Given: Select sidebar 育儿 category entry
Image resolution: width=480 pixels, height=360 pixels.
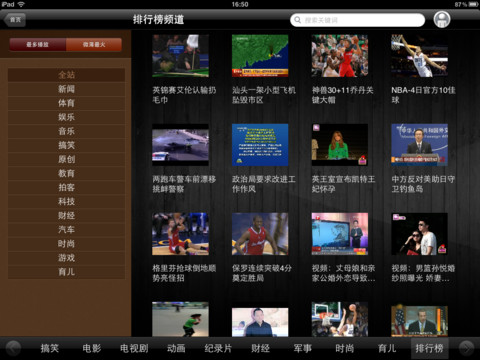Looking at the screenshot, I should [66, 272].
